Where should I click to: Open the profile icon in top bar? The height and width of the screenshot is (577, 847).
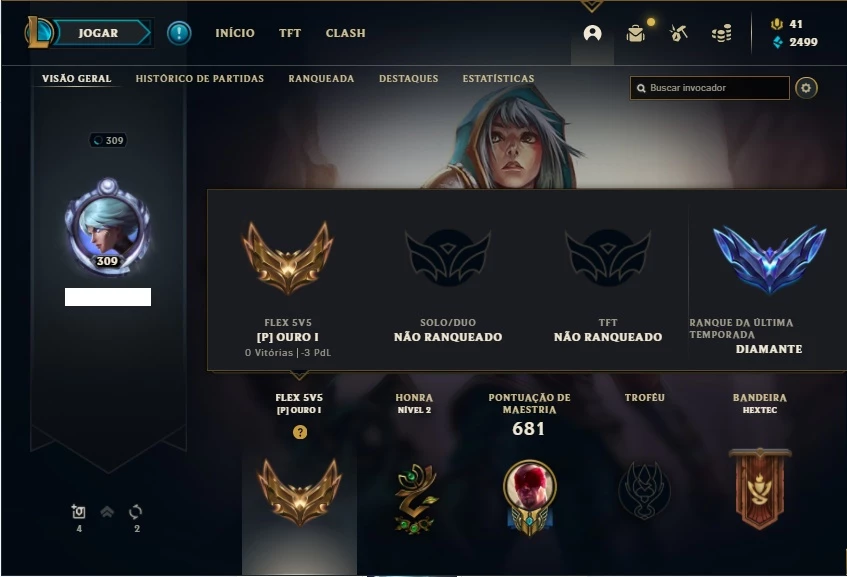pos(593,33)
